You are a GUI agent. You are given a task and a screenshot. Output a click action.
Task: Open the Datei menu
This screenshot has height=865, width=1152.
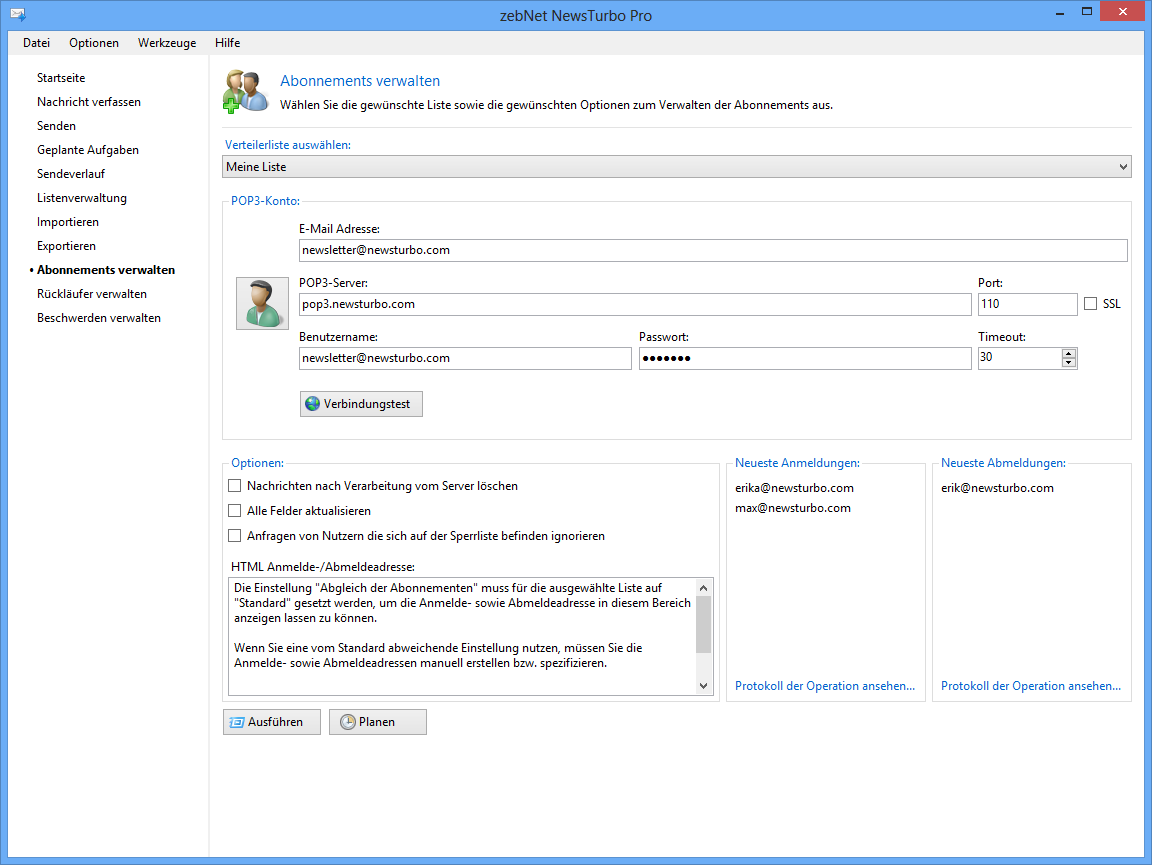pyautogui.click(x=36, y=43)
